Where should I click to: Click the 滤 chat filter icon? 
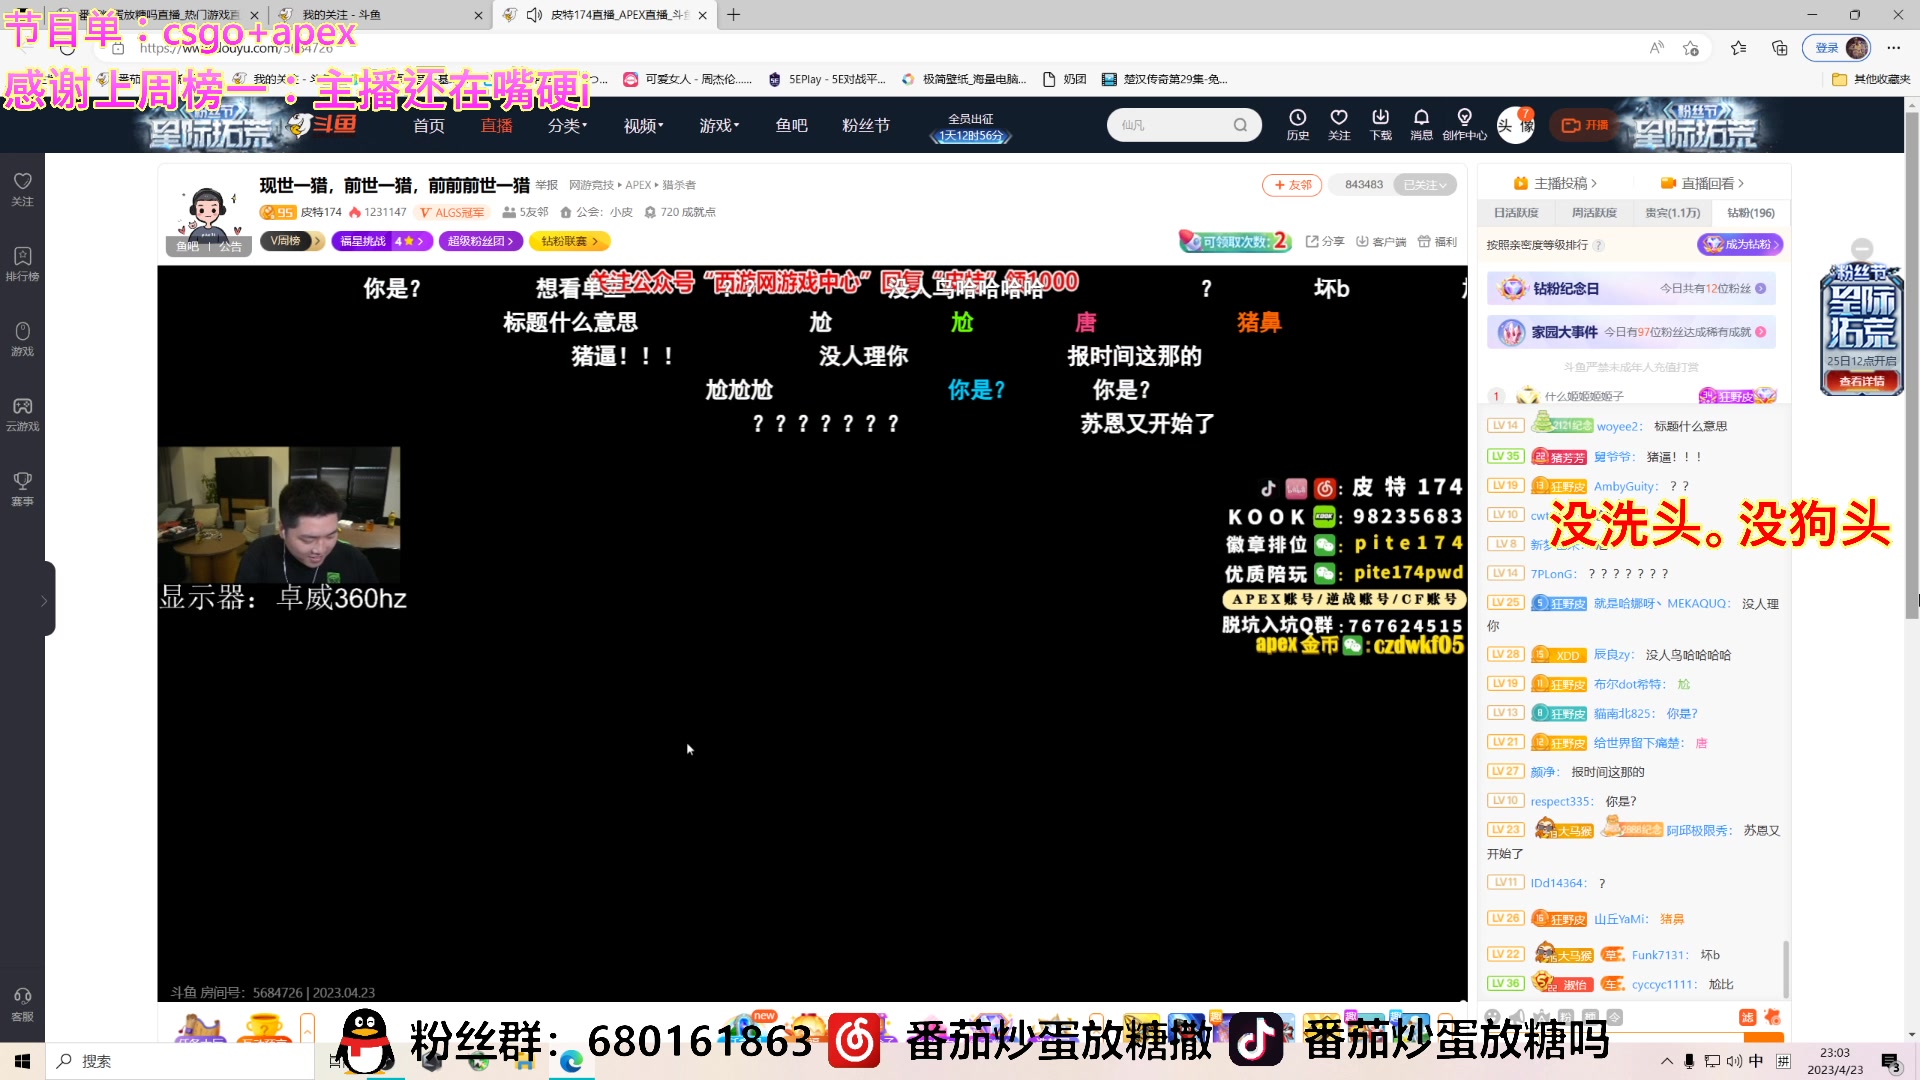[1747, 1017]
